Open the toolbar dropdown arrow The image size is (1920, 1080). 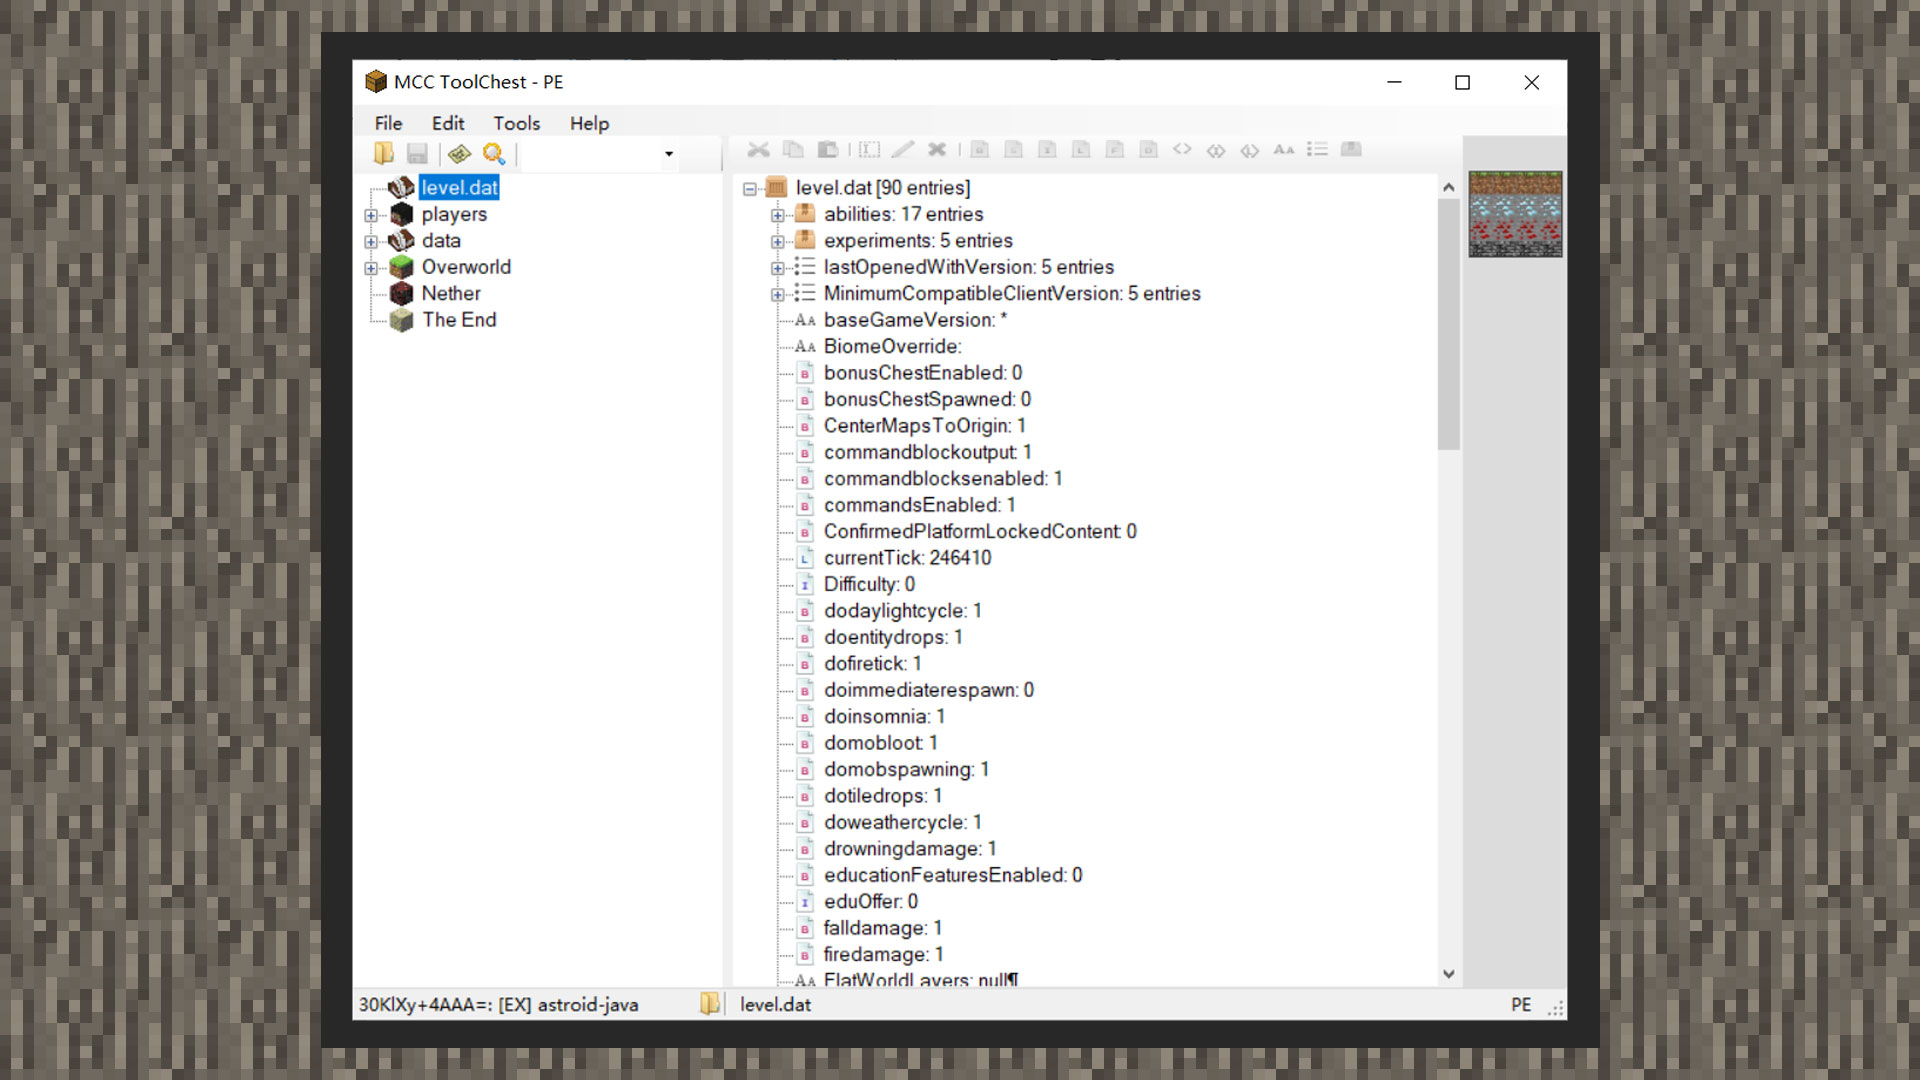(x=669, y=154)
